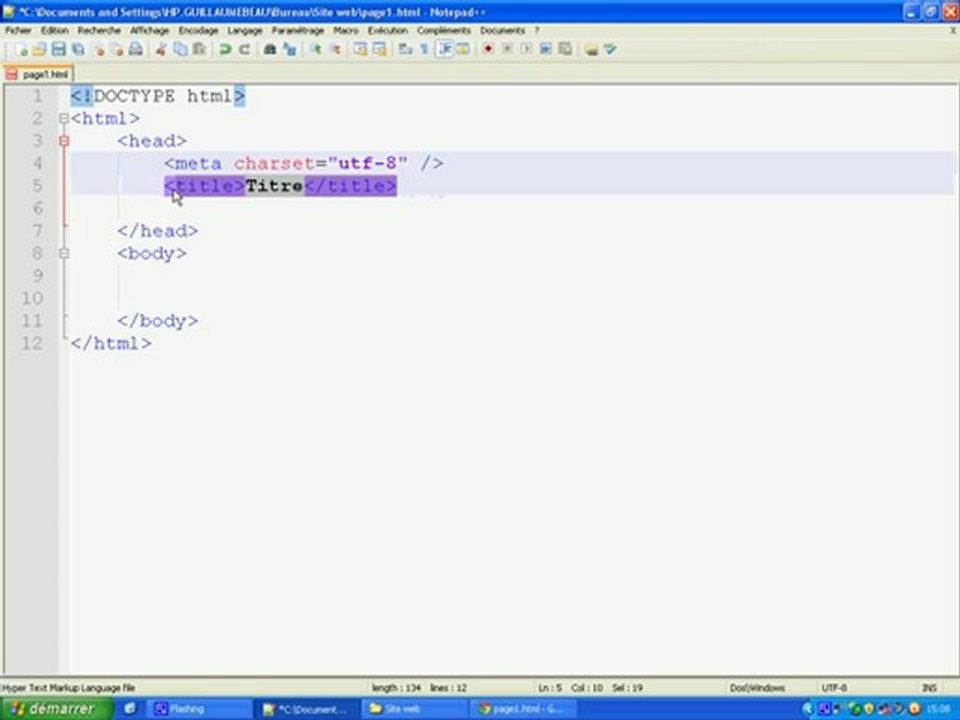Click the length : 134 status text

pos(396,688)
